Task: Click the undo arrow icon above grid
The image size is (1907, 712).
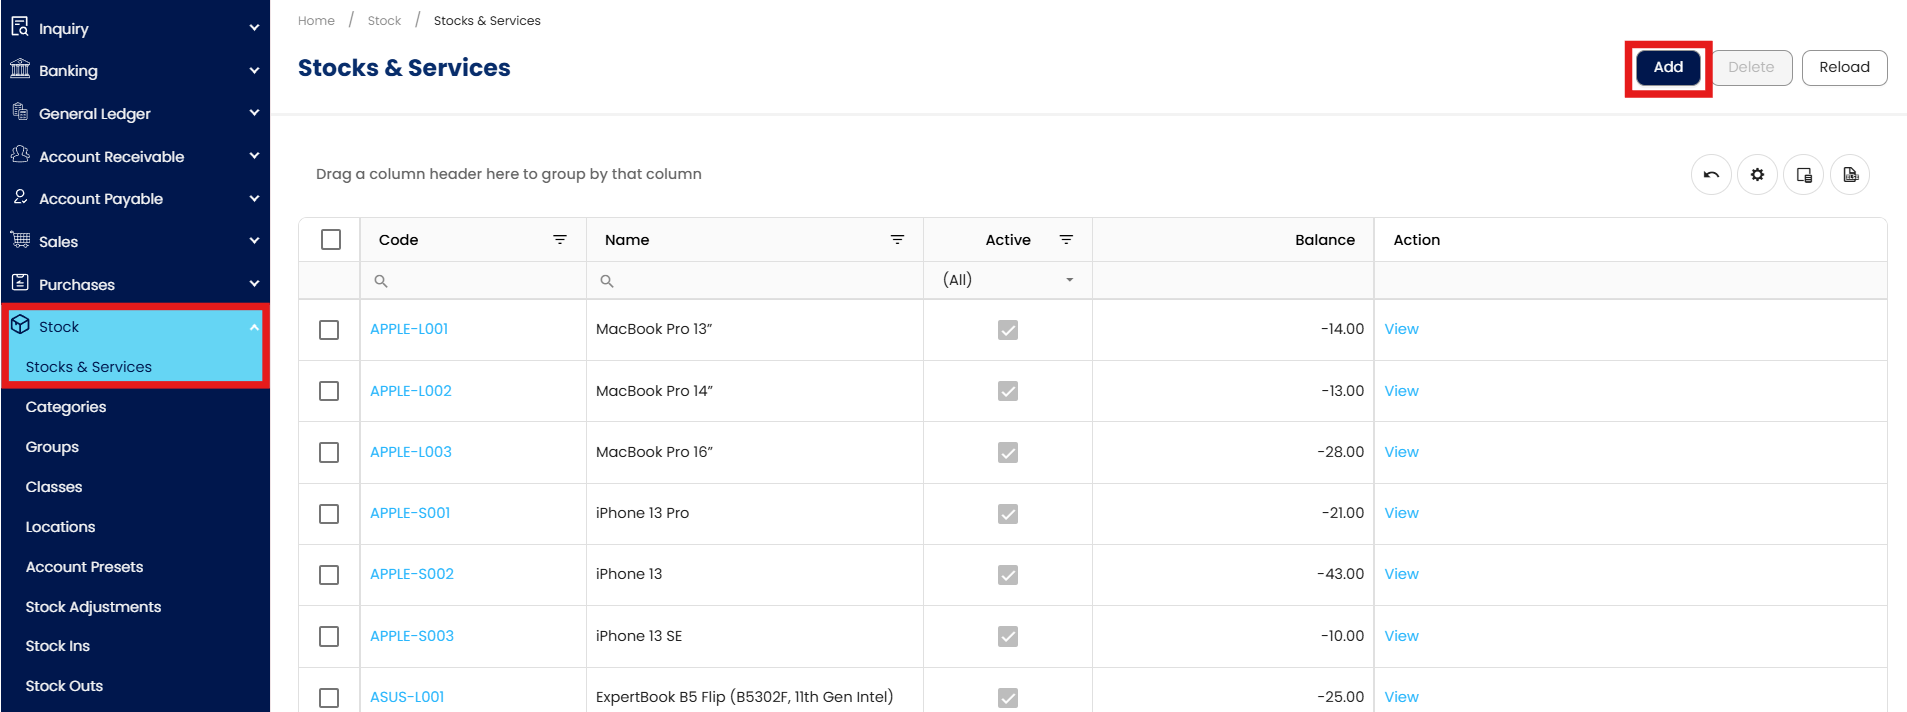Action: (x=1711, y=175)
